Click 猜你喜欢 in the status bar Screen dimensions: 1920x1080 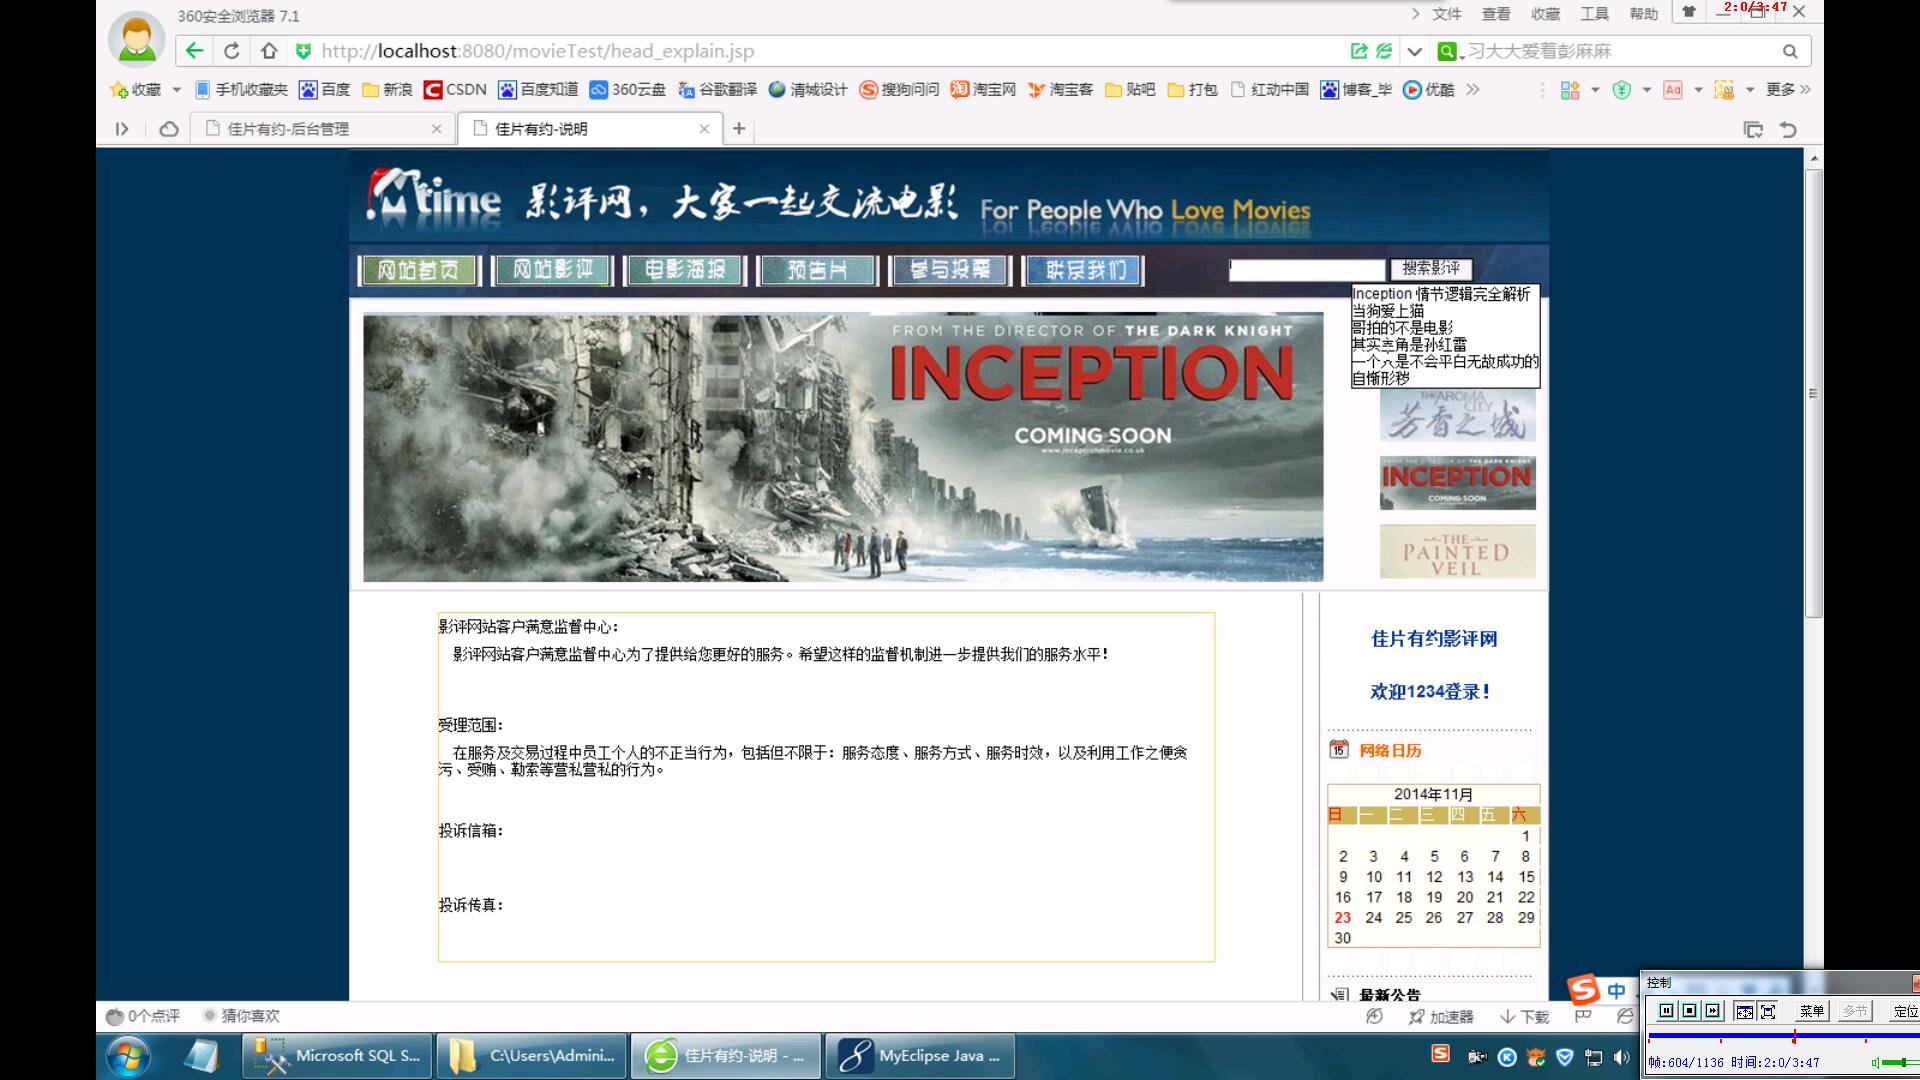[241, 1016]
